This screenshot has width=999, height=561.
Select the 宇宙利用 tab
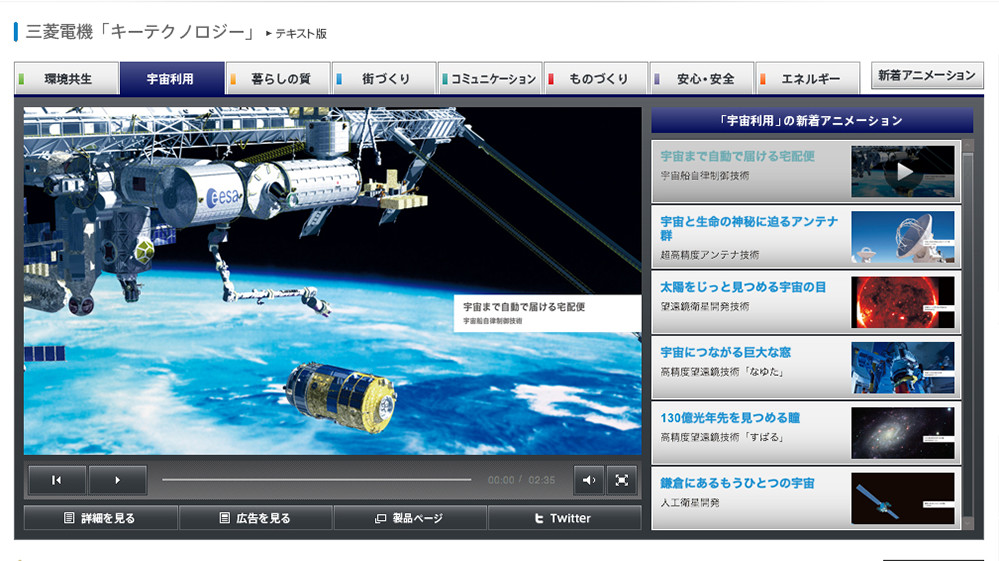[171, 78]
